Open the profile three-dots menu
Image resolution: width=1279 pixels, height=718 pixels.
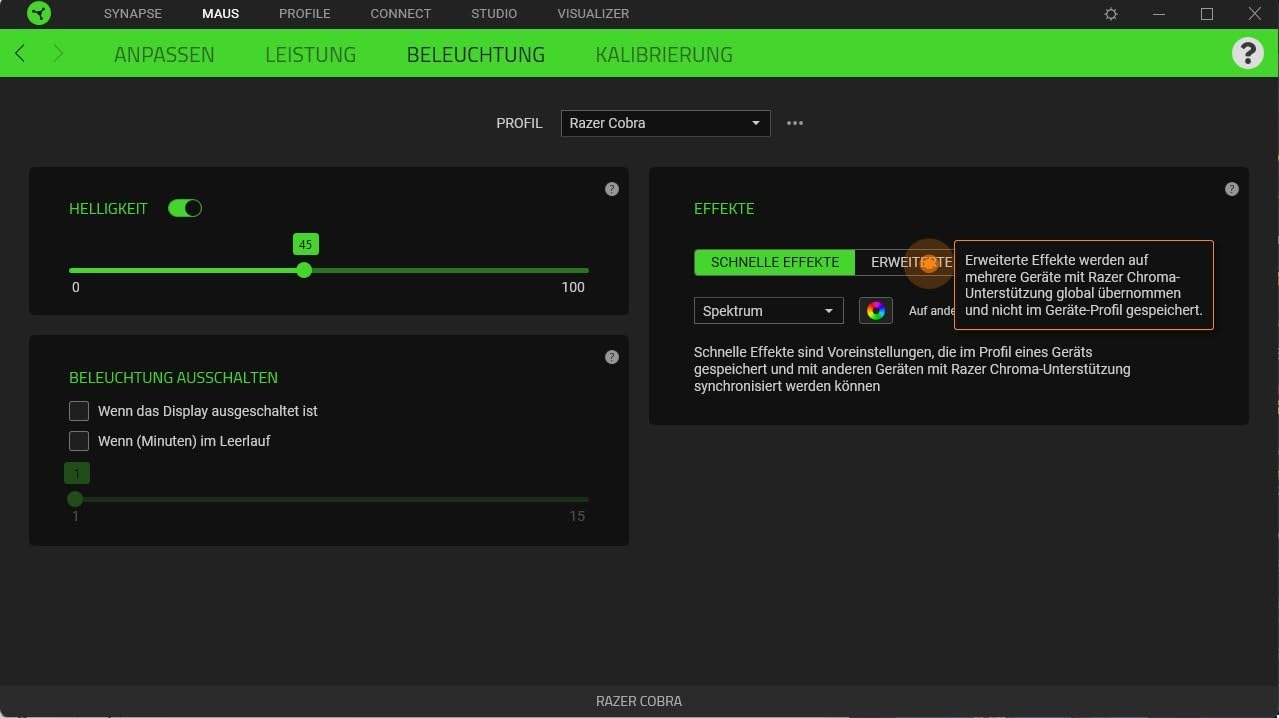point(795,123)
